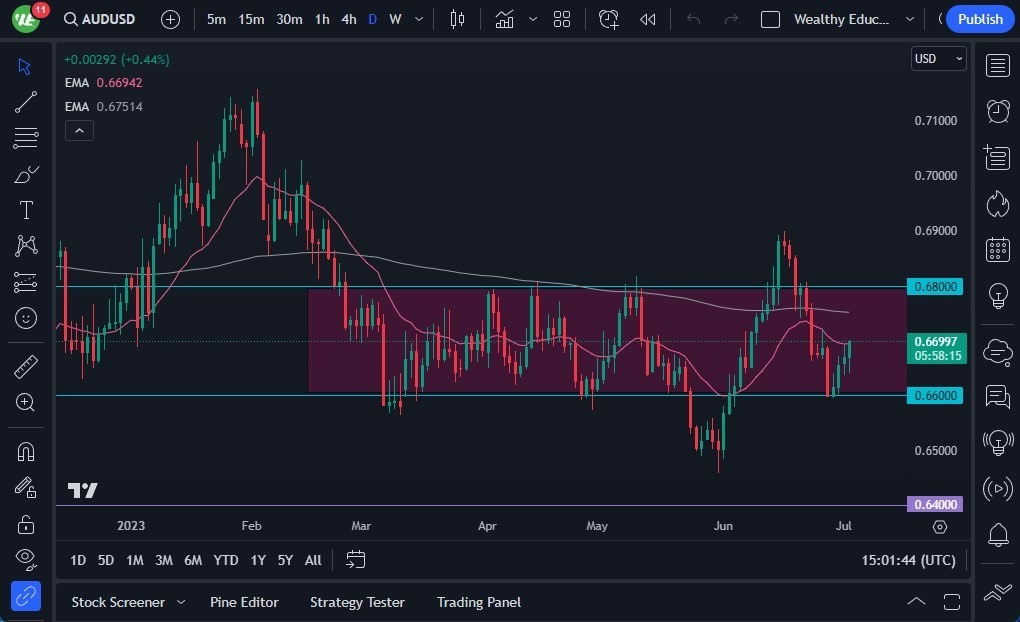Create a new alert from the toolbar
The image size is (1020, 622).
pos(609,19)
